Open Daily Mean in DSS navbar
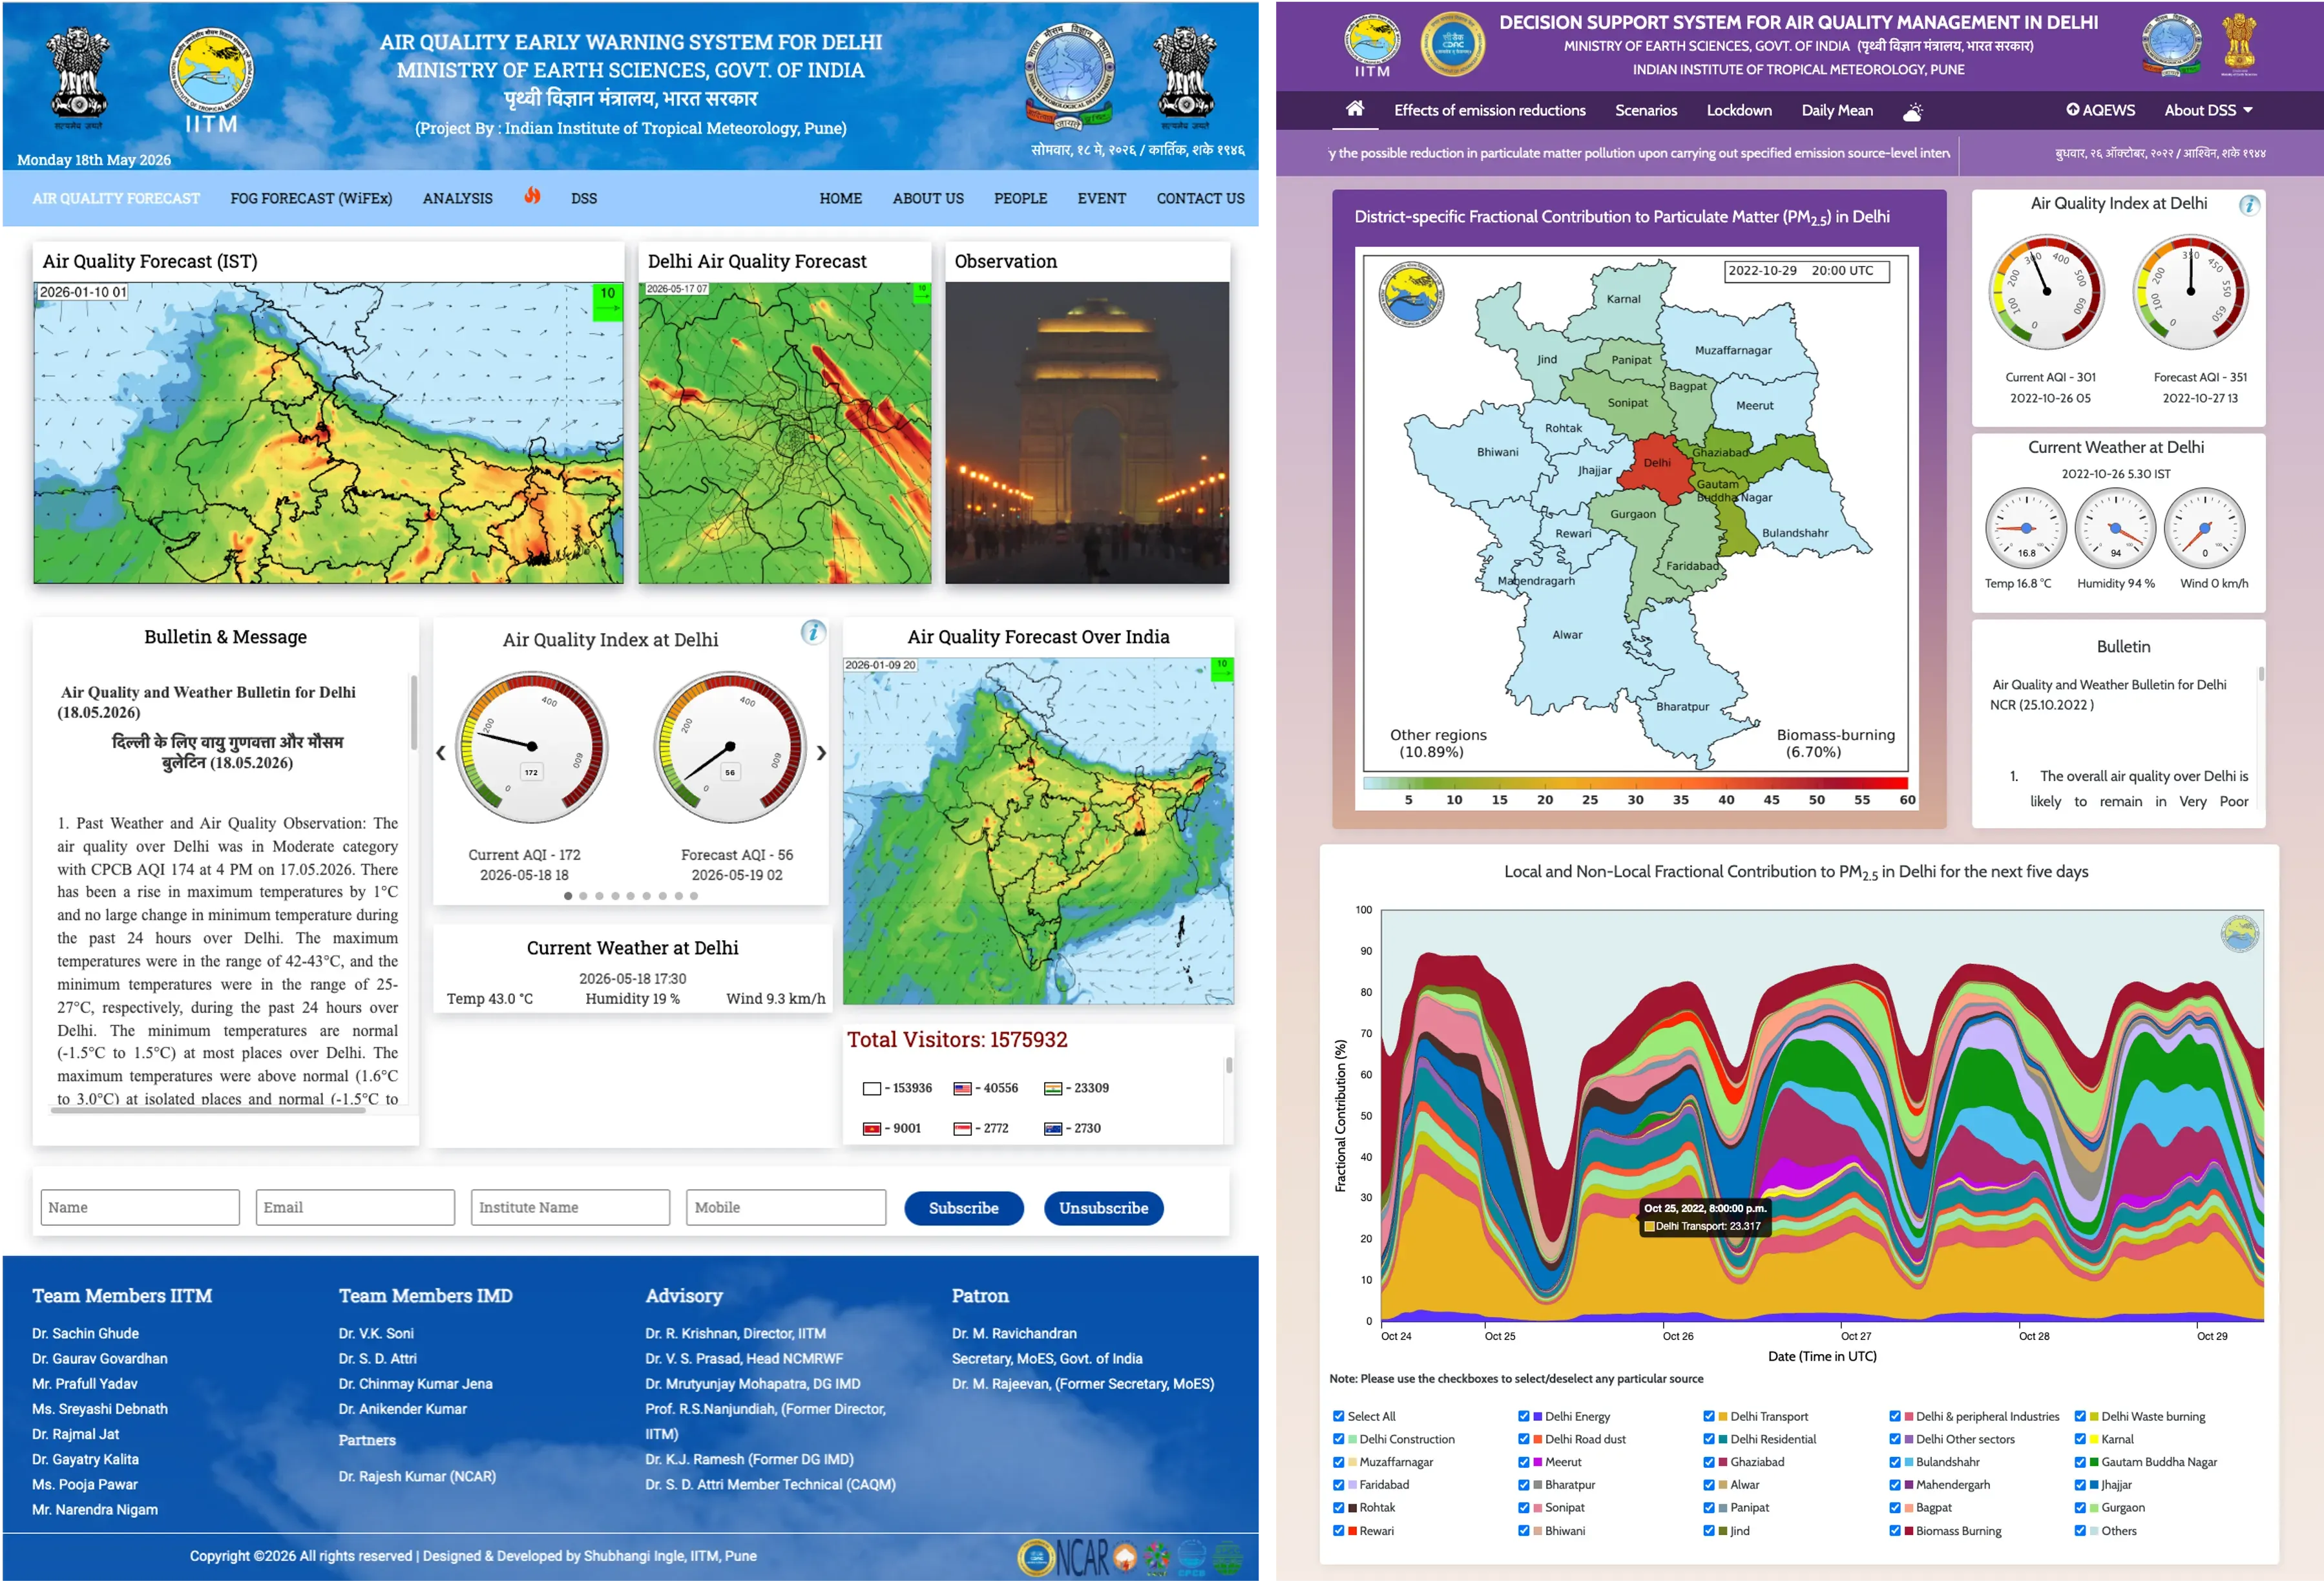This screenshot has height=1581, width=2324. coord(1837,110)
